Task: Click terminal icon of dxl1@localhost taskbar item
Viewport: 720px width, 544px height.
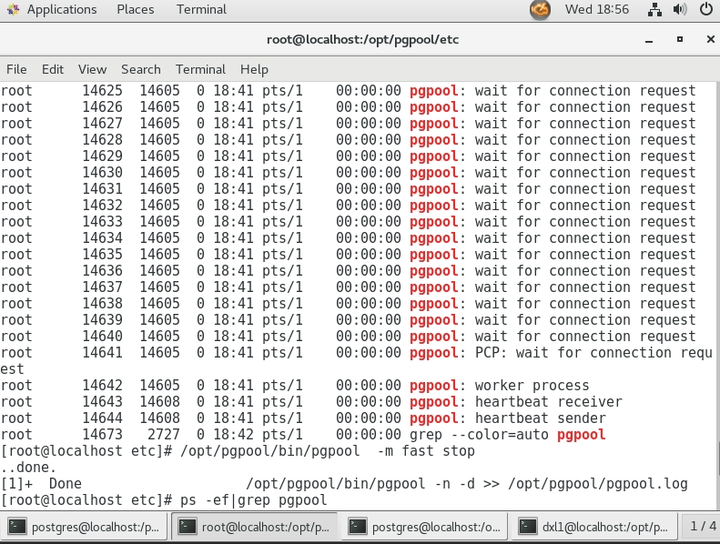Action: coord(527,527)
